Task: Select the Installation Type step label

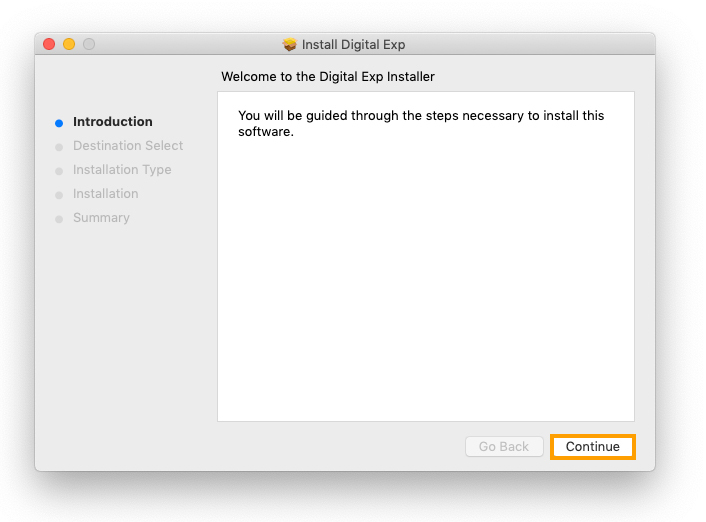Action: point(122,170)
